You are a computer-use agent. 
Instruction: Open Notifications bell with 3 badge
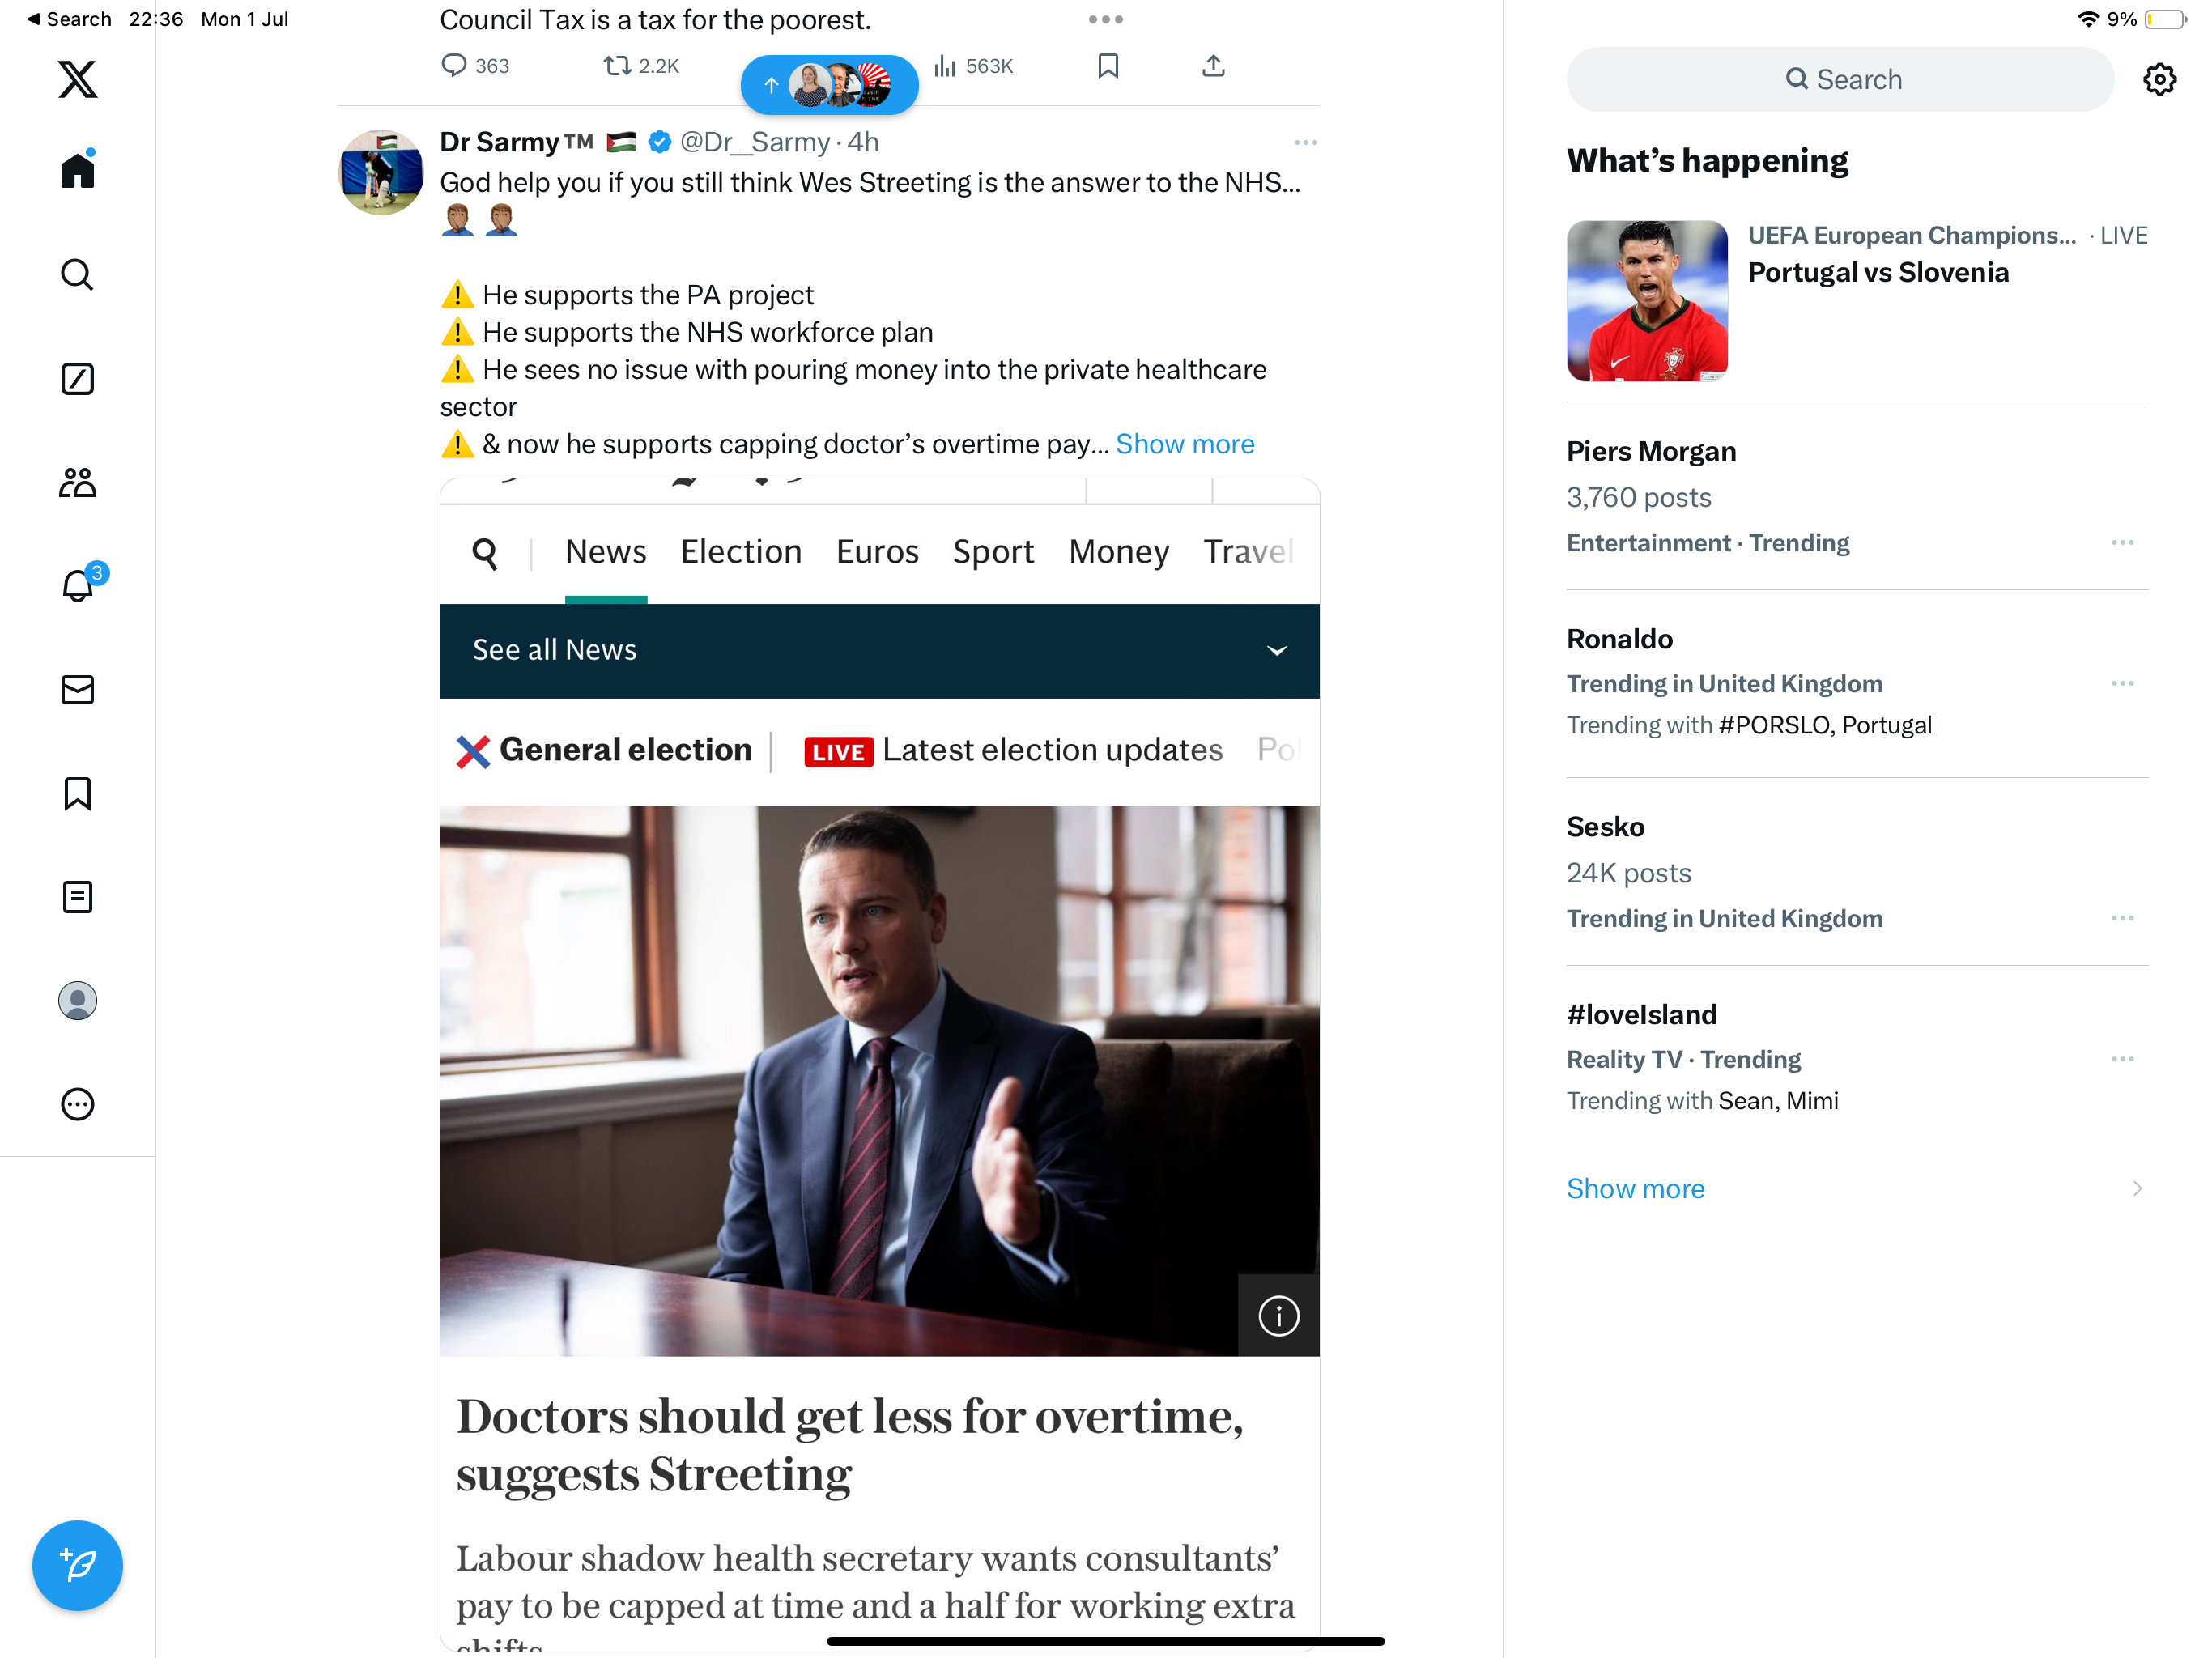pos(78,585)
